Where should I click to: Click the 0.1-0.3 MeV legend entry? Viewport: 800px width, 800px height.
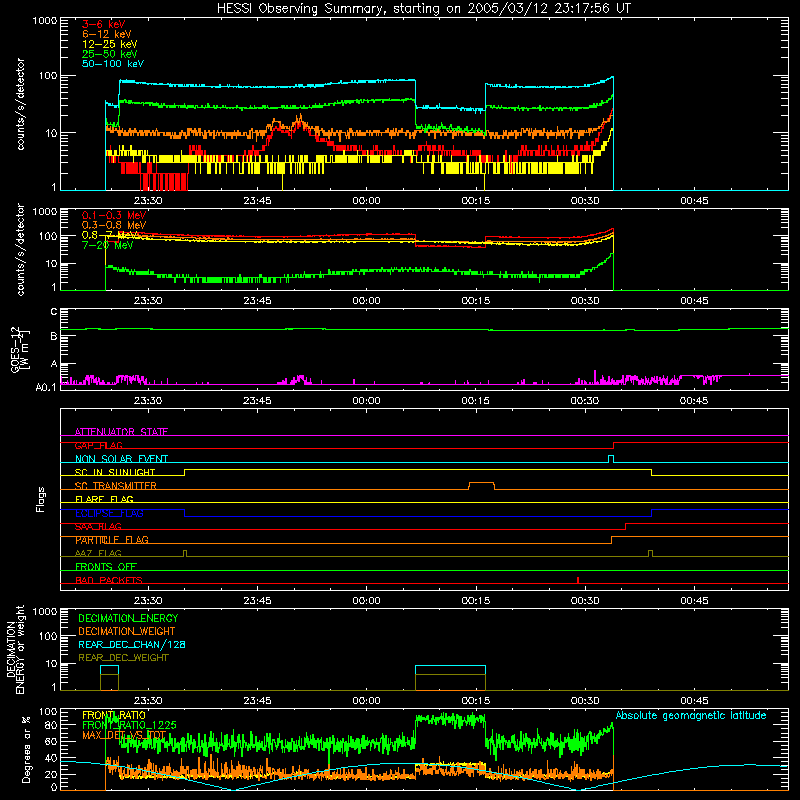point(114,215)
